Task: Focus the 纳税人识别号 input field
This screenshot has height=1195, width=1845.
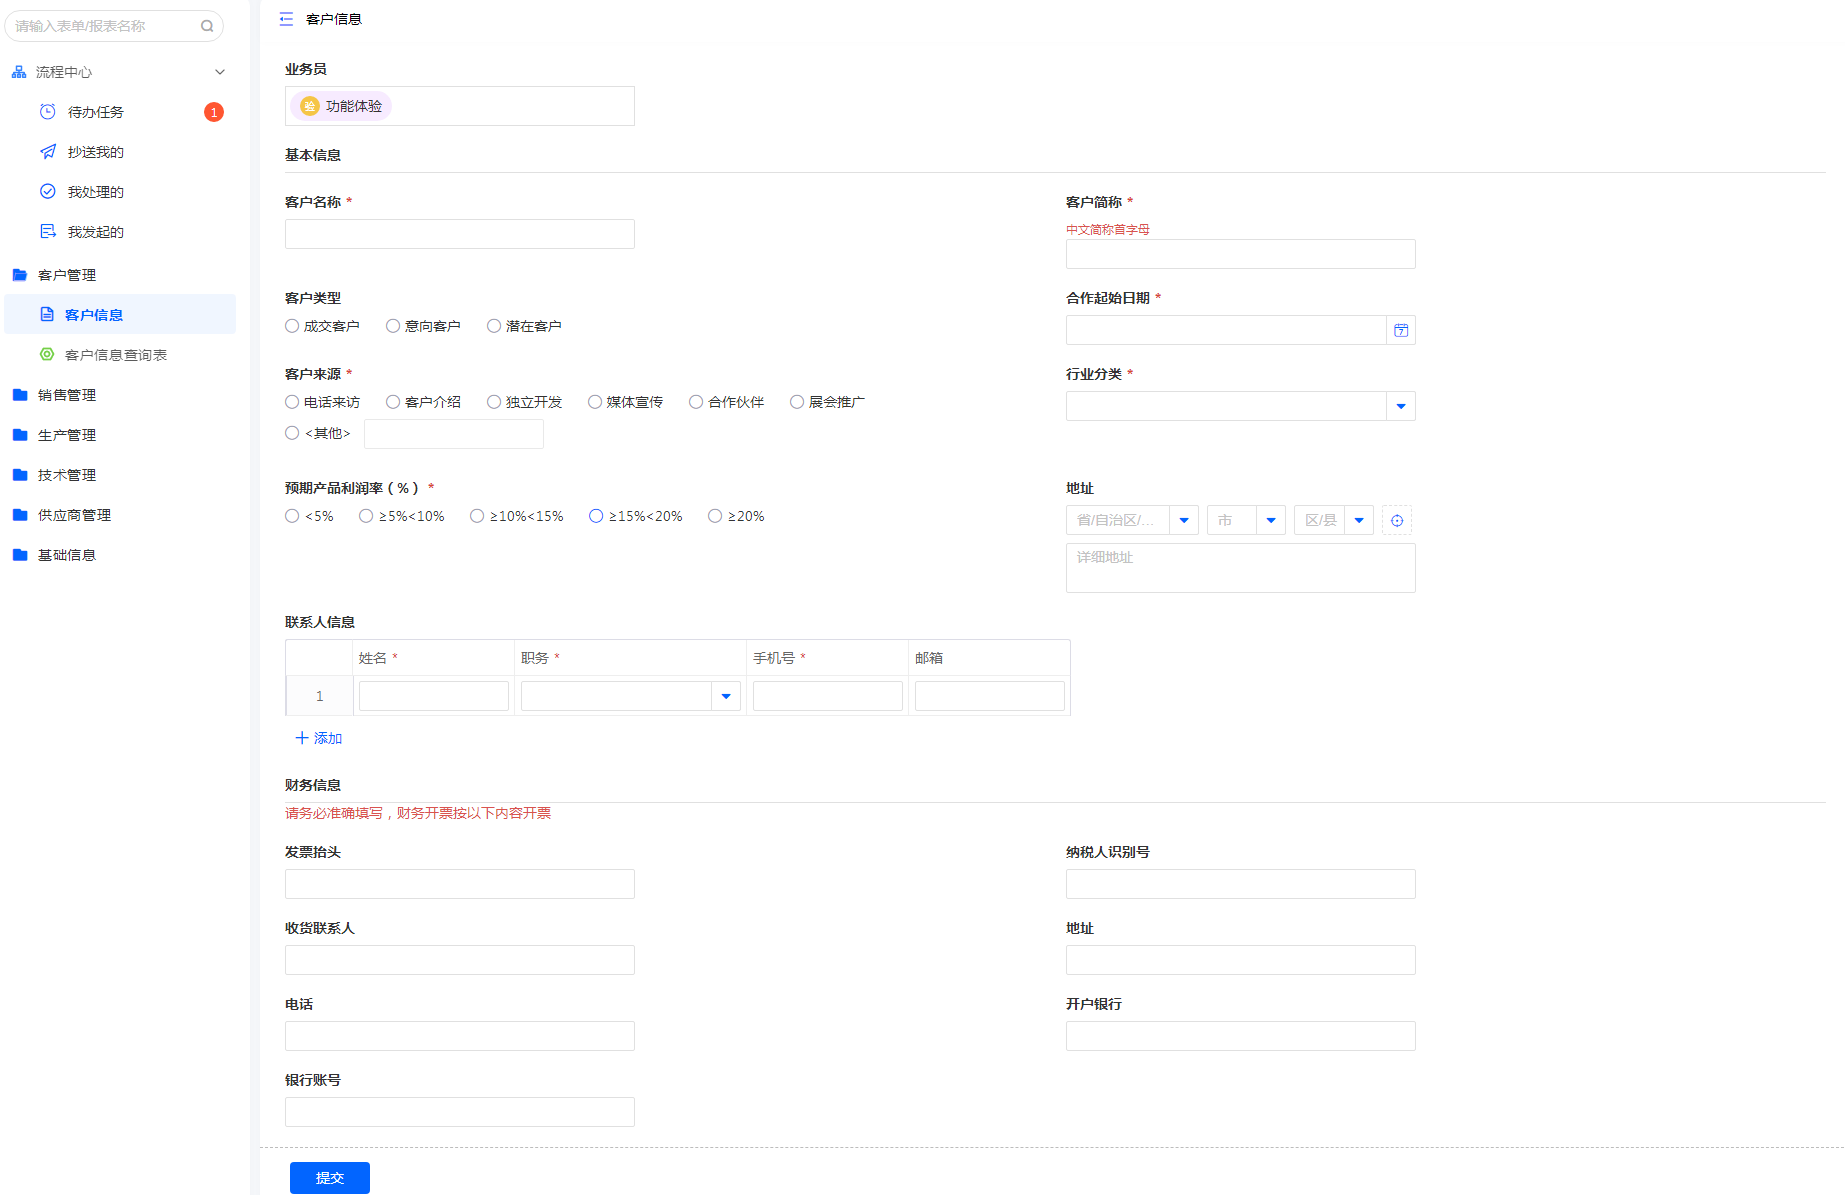Action: 1241,884
